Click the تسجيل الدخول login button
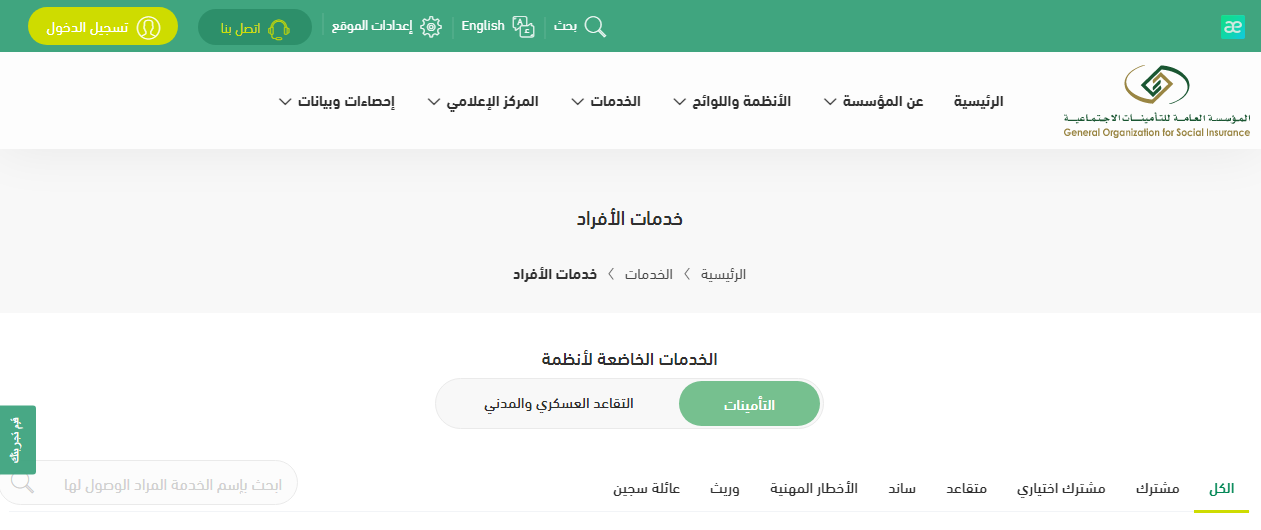1261x530 pixels. [103, 27]
